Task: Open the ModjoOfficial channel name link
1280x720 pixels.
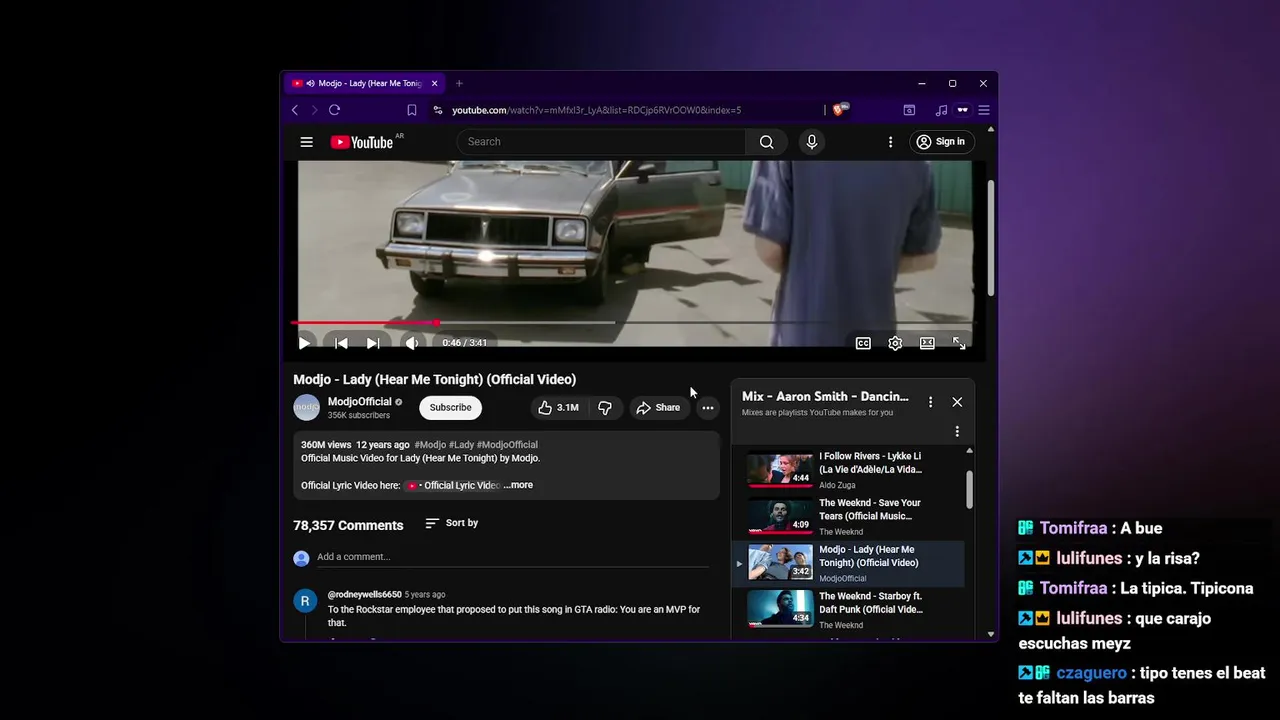Action: pyautogui.click(x=359, y=402)
